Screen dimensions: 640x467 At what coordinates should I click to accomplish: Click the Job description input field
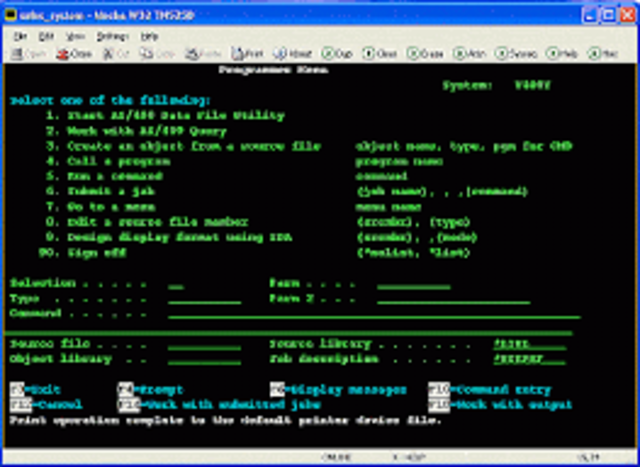coord(529,360)
